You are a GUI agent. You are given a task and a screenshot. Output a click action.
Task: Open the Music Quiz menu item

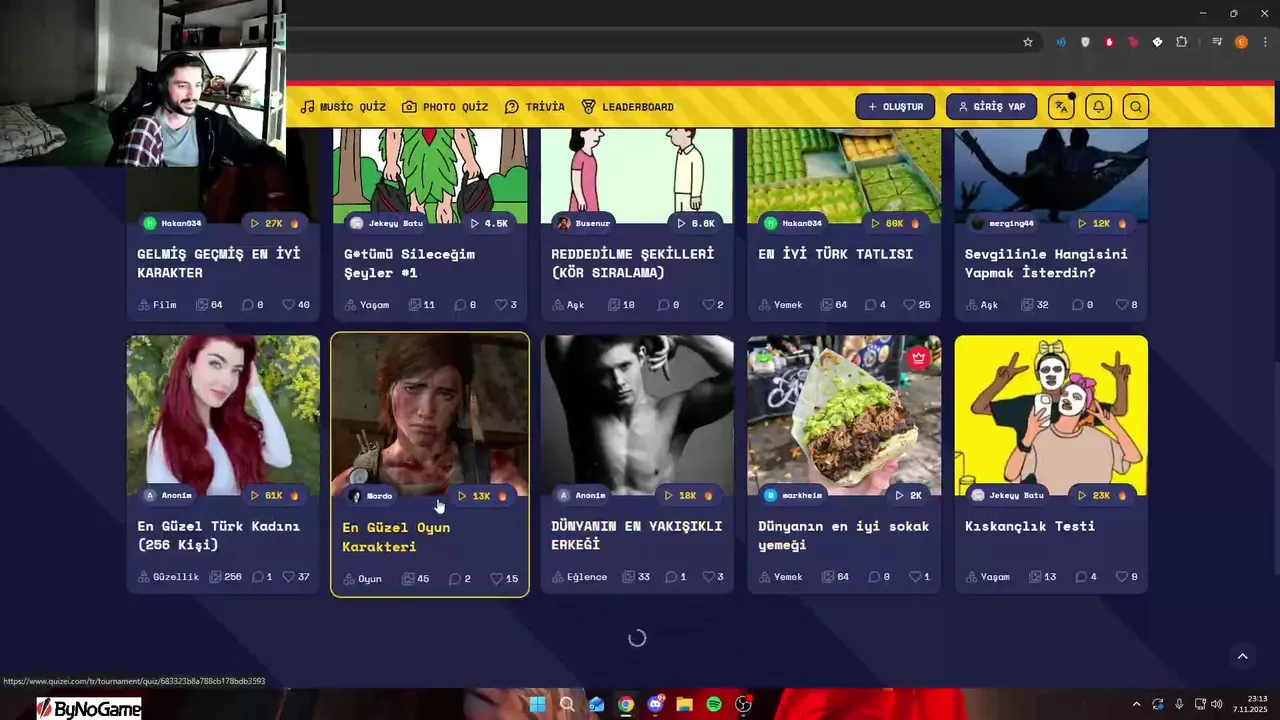pyautogui.click(x=343, y=107)
